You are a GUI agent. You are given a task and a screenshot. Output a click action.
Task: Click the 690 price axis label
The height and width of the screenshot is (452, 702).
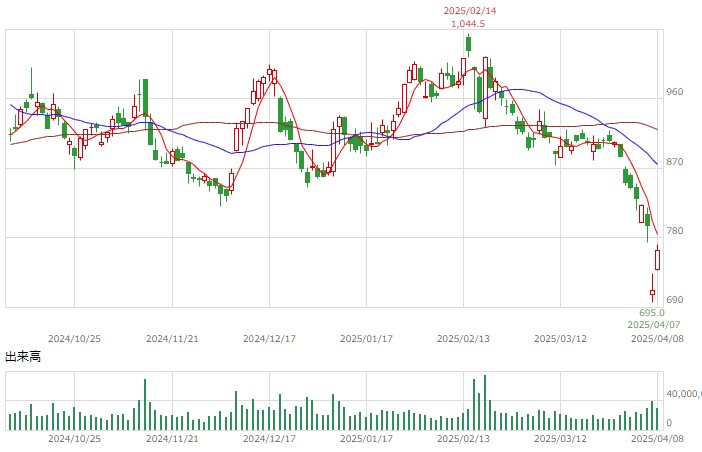(x=675, y=299)
